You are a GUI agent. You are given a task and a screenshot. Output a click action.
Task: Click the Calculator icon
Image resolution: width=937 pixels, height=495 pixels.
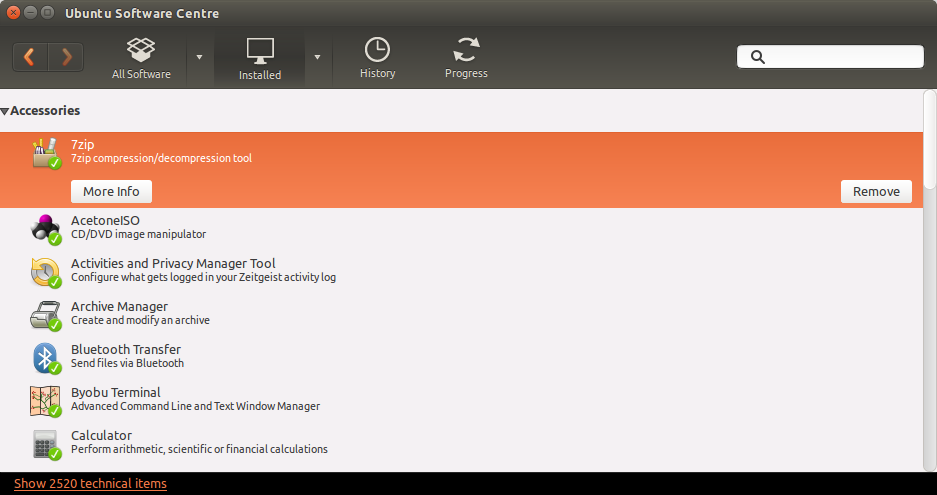click(x=46, y=445)
